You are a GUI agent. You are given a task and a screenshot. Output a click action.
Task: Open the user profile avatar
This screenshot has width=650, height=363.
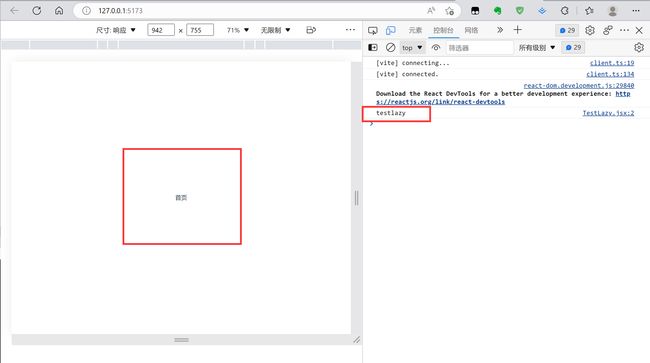coord(613,11)
